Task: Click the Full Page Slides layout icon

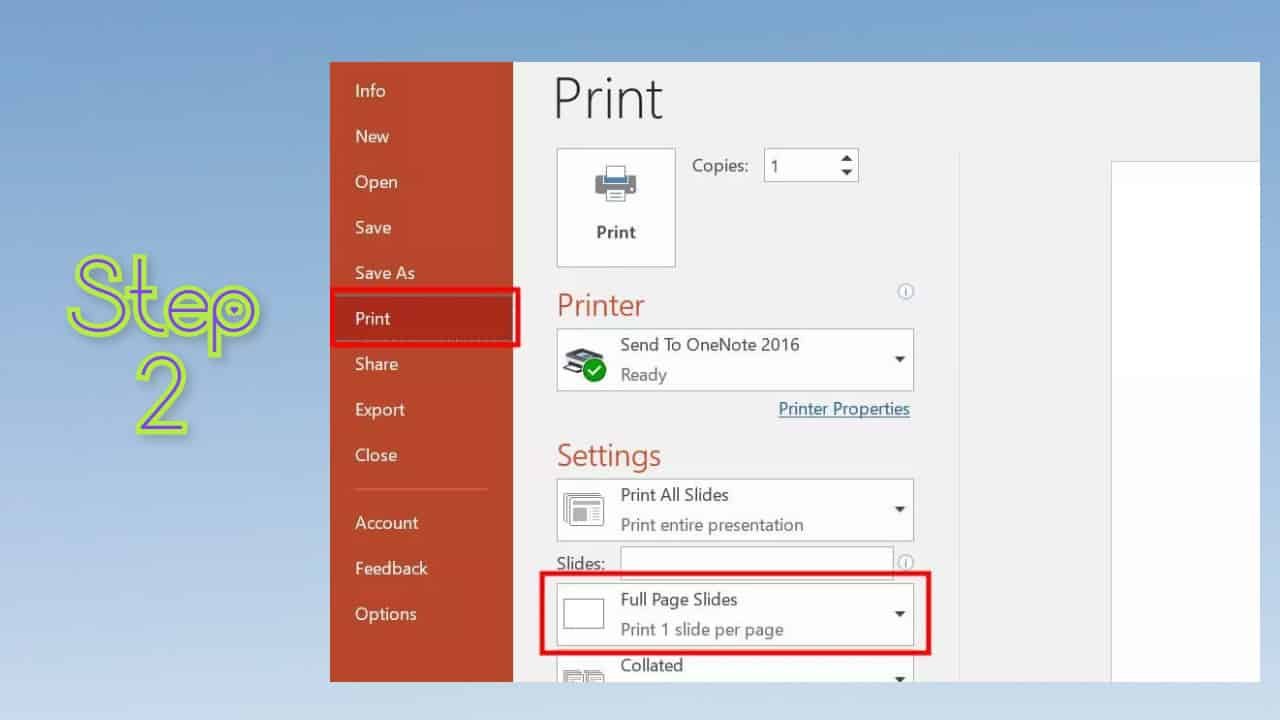Action: tap(584, 613)
